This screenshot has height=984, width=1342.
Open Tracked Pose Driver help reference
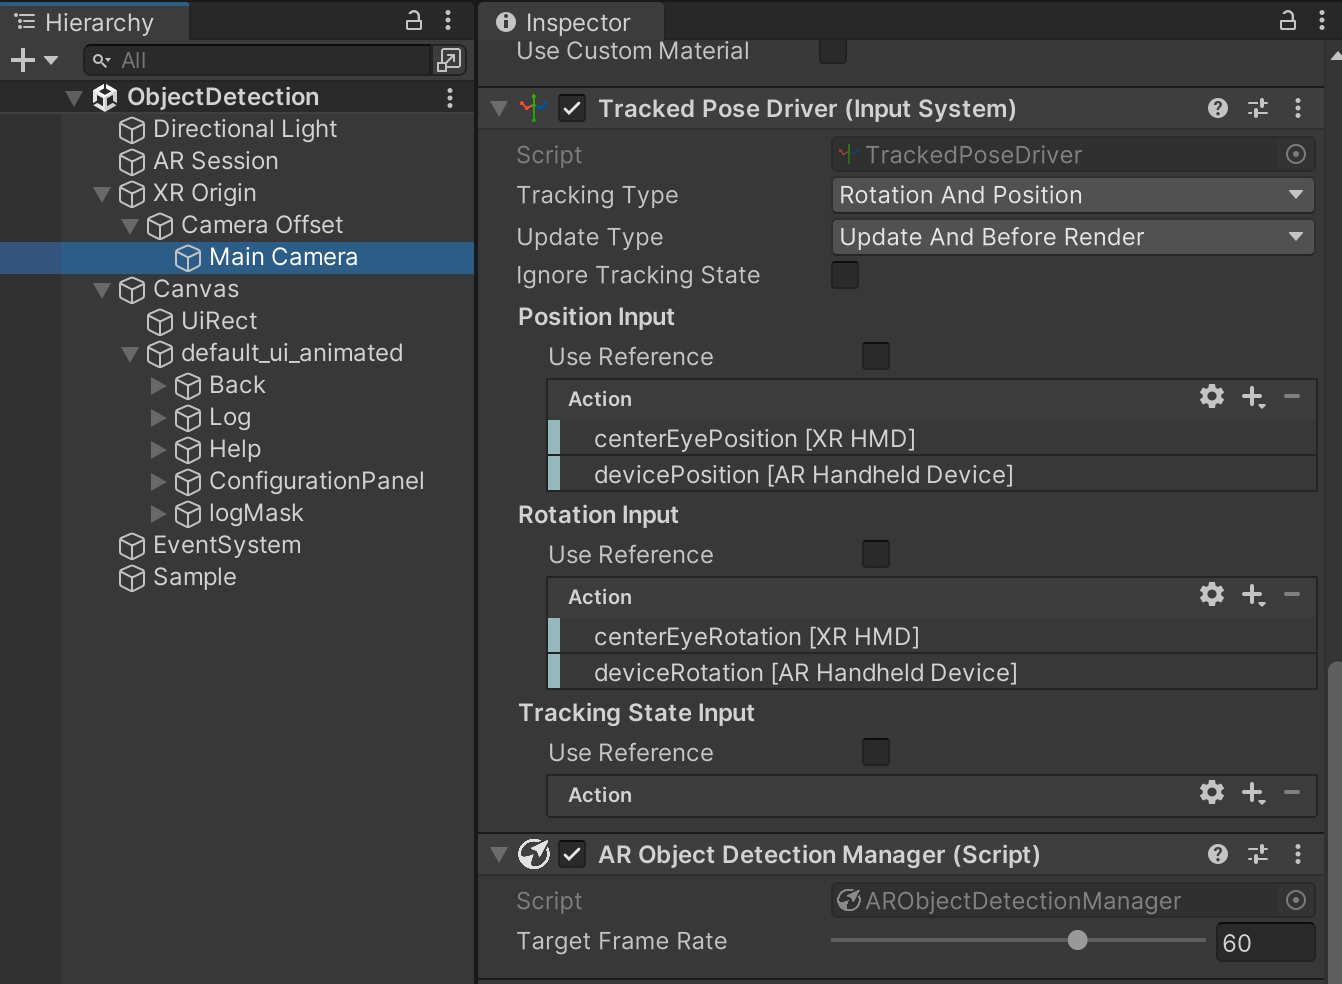click(1217, 108)
